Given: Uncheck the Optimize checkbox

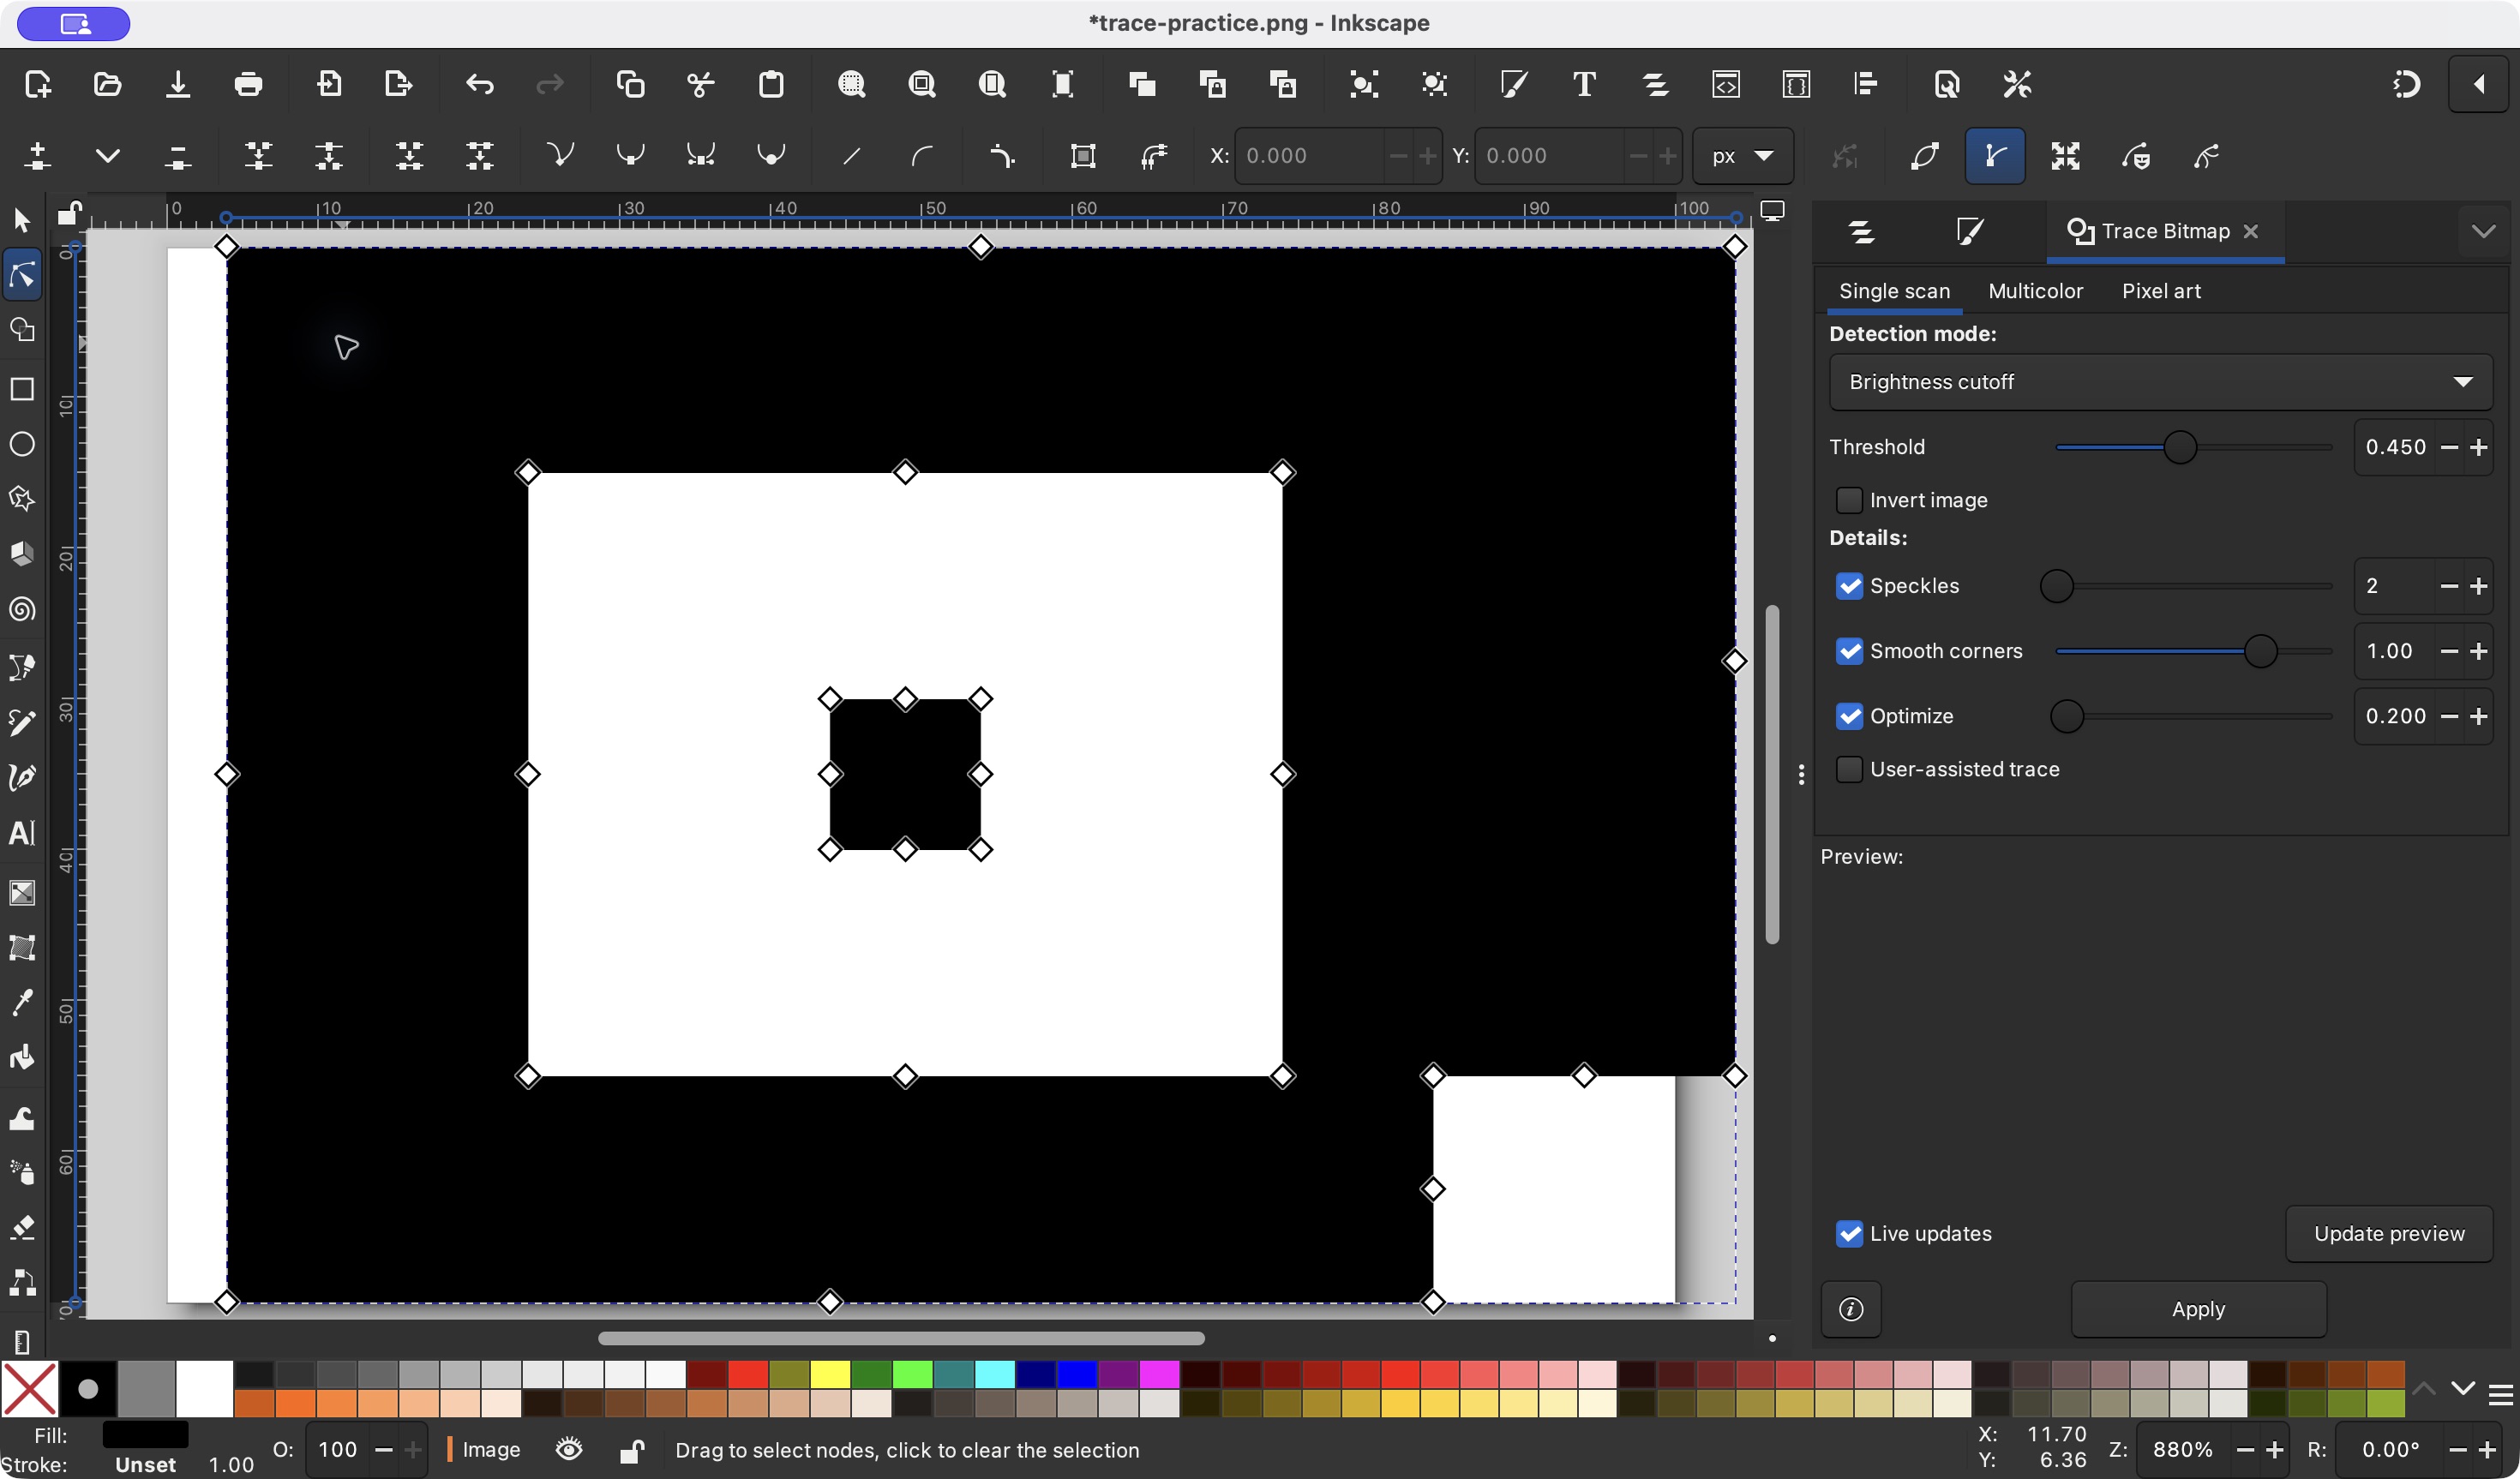Looking at the screenshot, I should tap(1849, 716).
